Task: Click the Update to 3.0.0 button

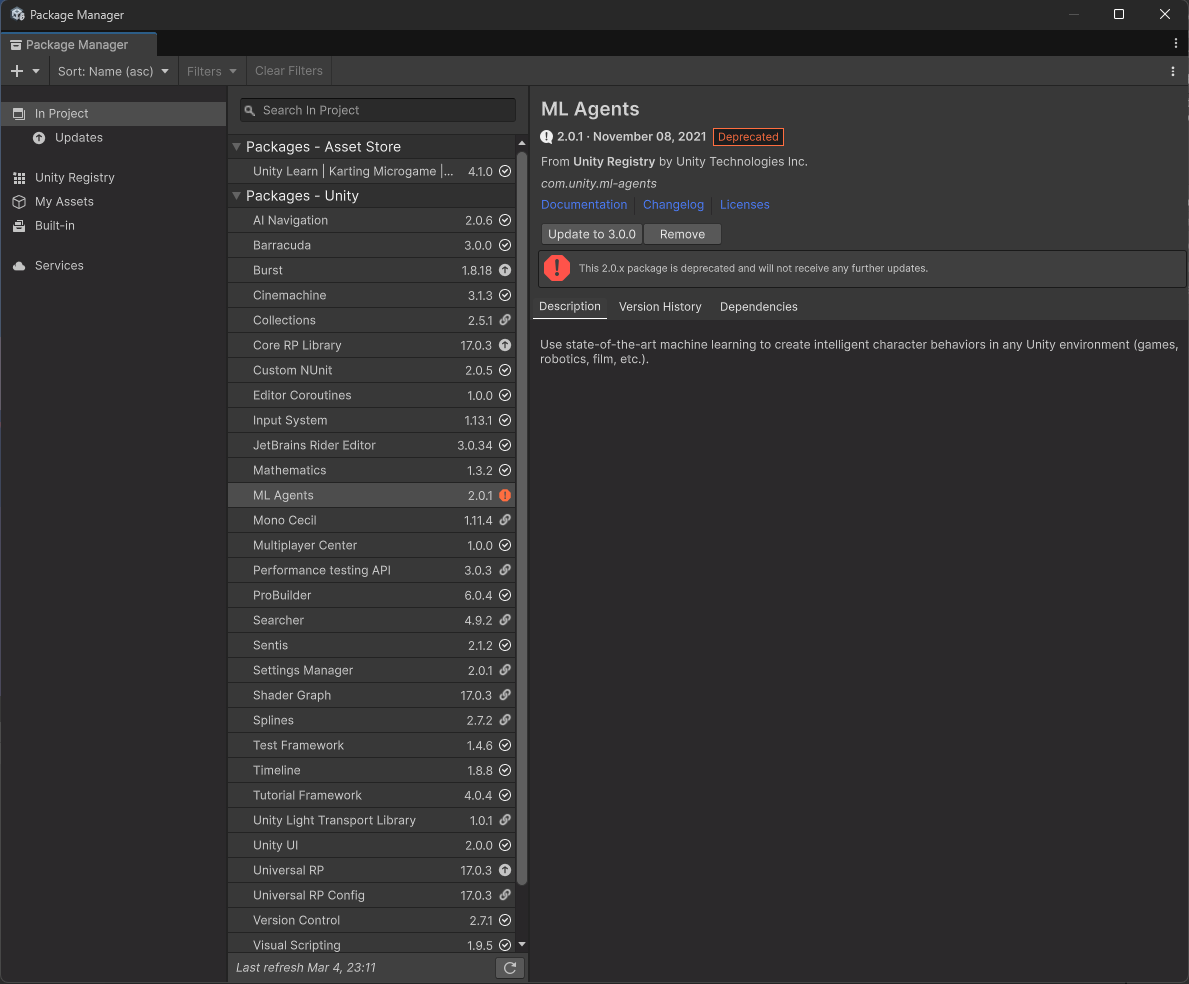Action: (x=591, y=234)
